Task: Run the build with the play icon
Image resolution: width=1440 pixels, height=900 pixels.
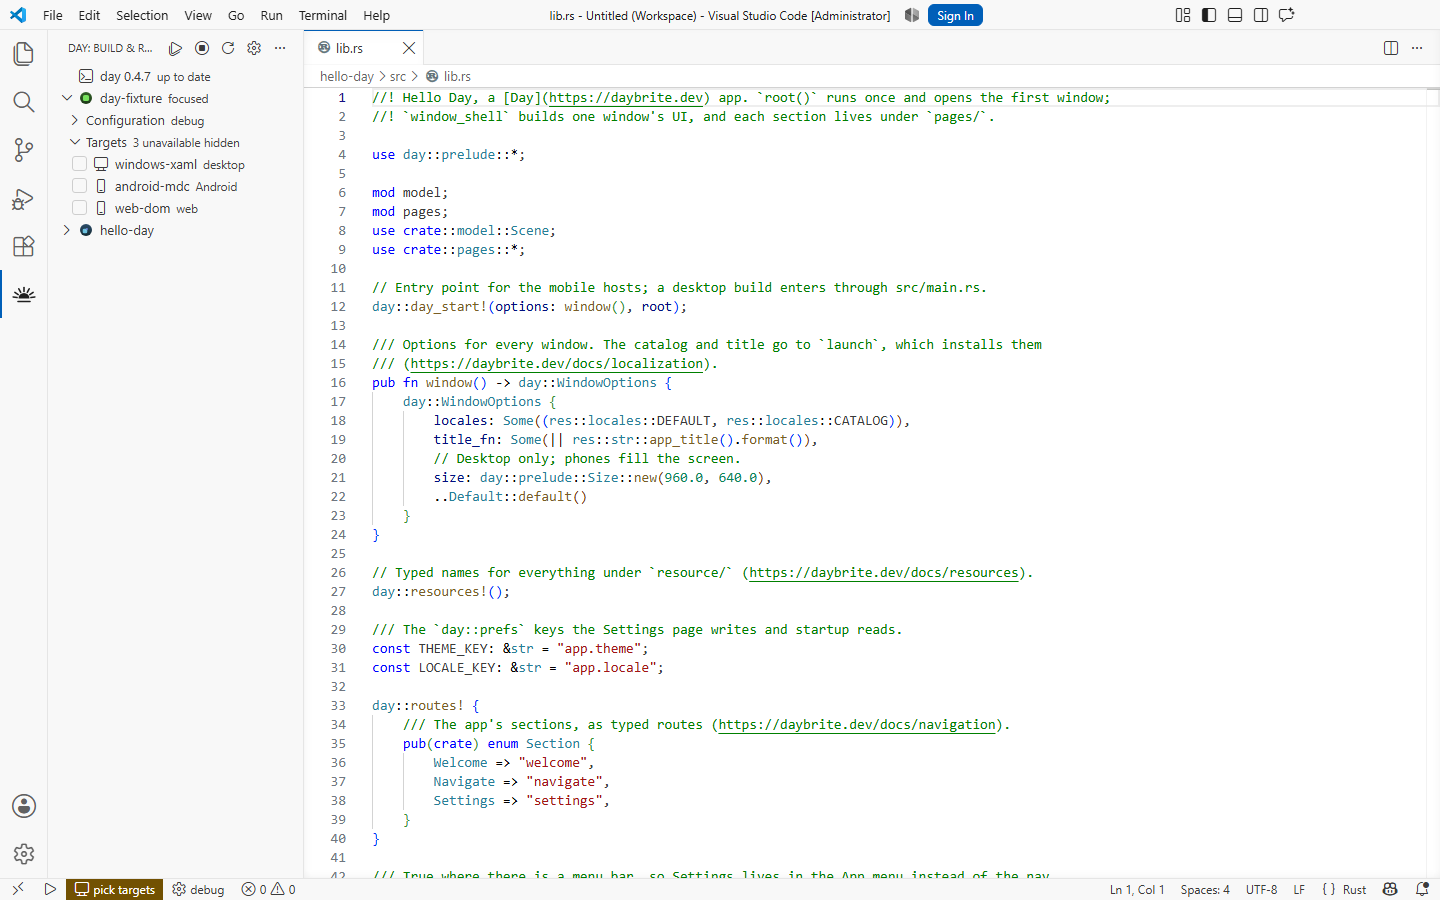Action: [x=176, y=48]
